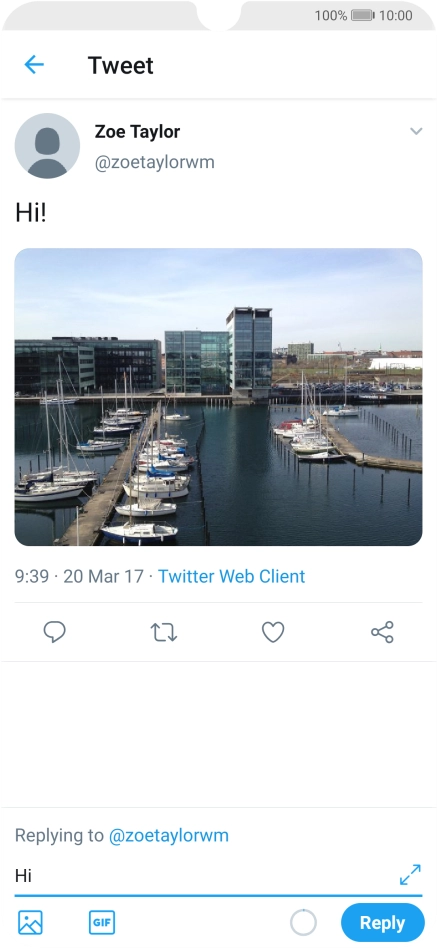Image resolution: width=437 pixels, height=948 pixels.
Task: Tap the battery icon in status bar
Action: pos(363,15)
